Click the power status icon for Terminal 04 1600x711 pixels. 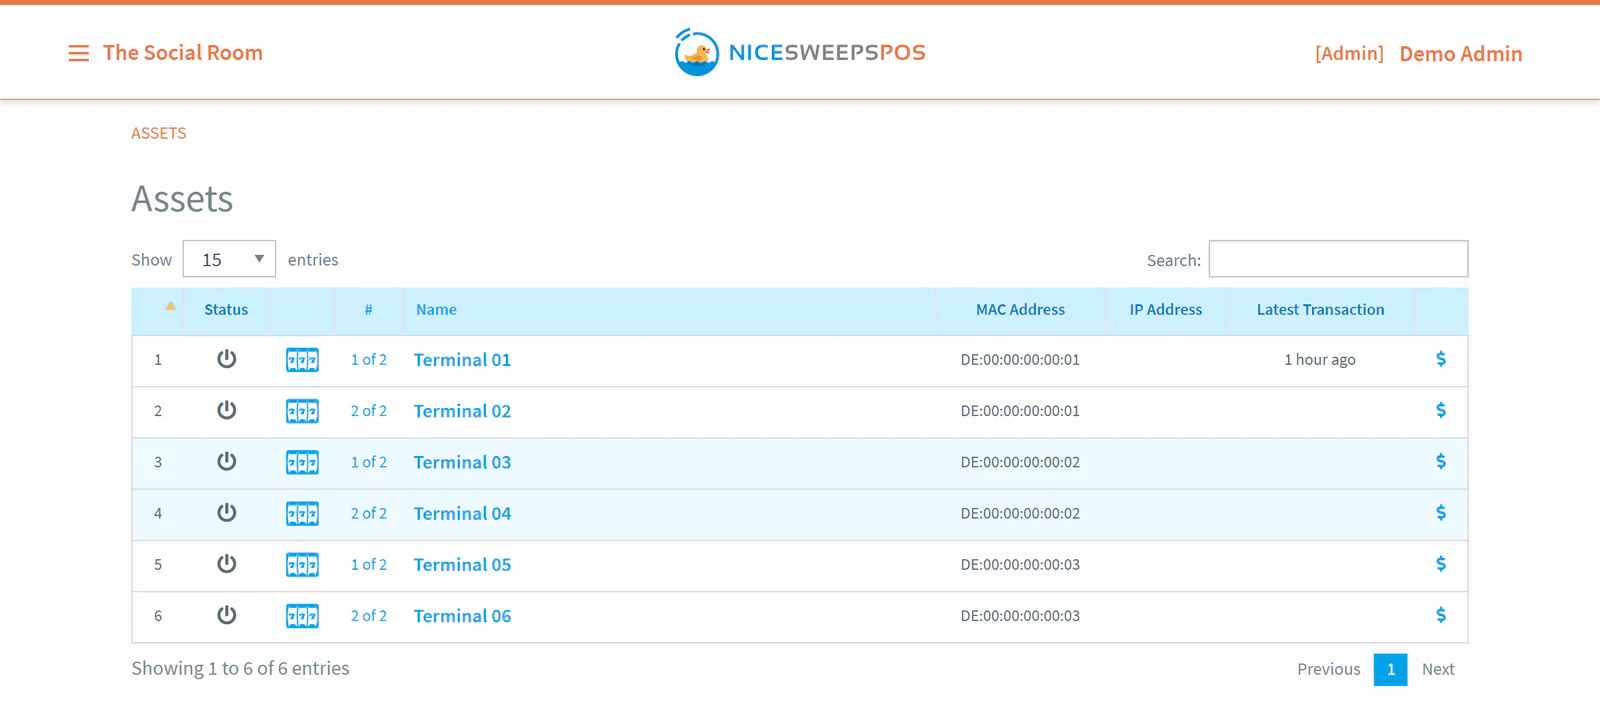click(227, 513)
